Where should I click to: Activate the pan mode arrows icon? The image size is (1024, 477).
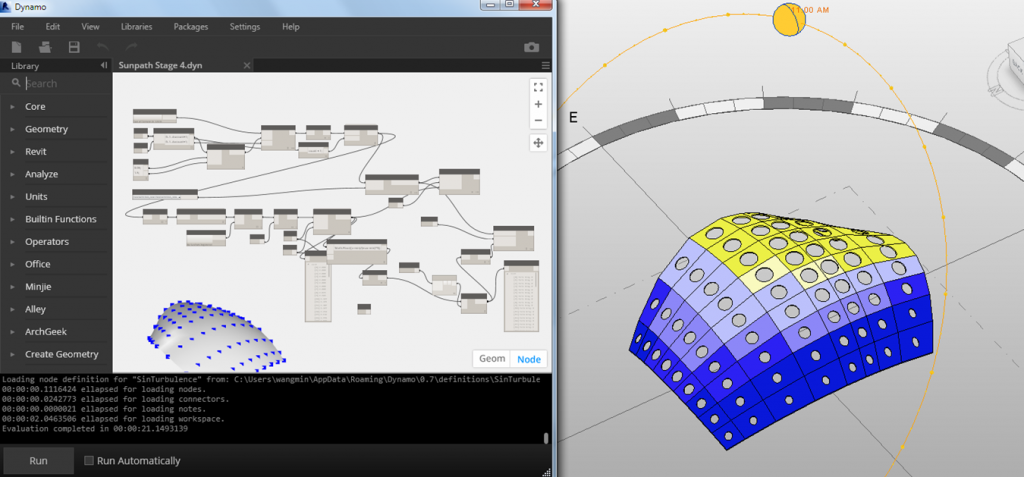[x=538, y=143]
